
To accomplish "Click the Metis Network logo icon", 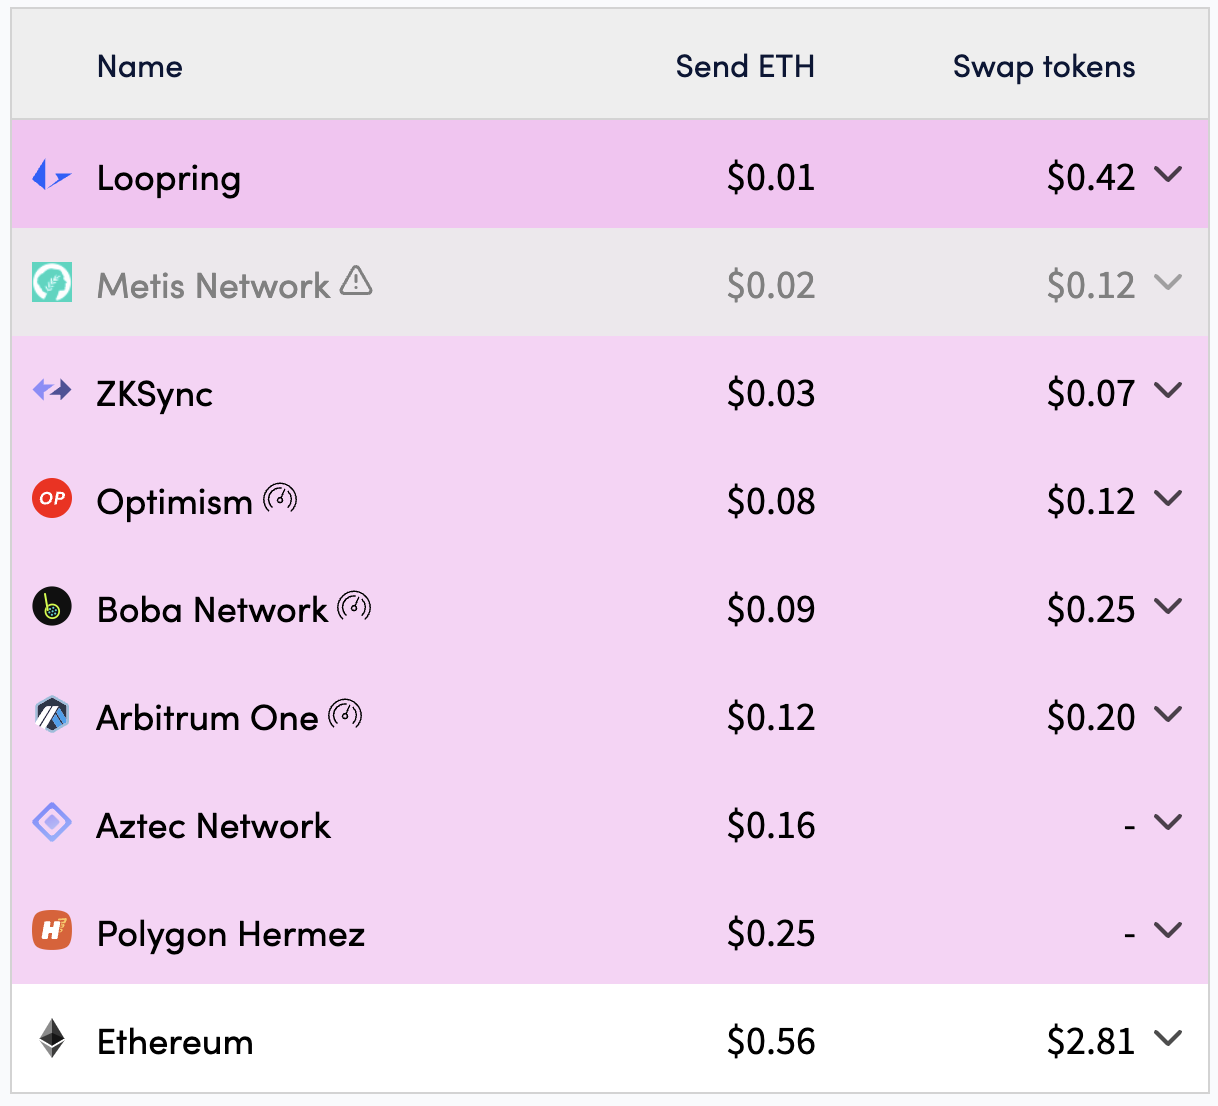I will pos(51,283).
